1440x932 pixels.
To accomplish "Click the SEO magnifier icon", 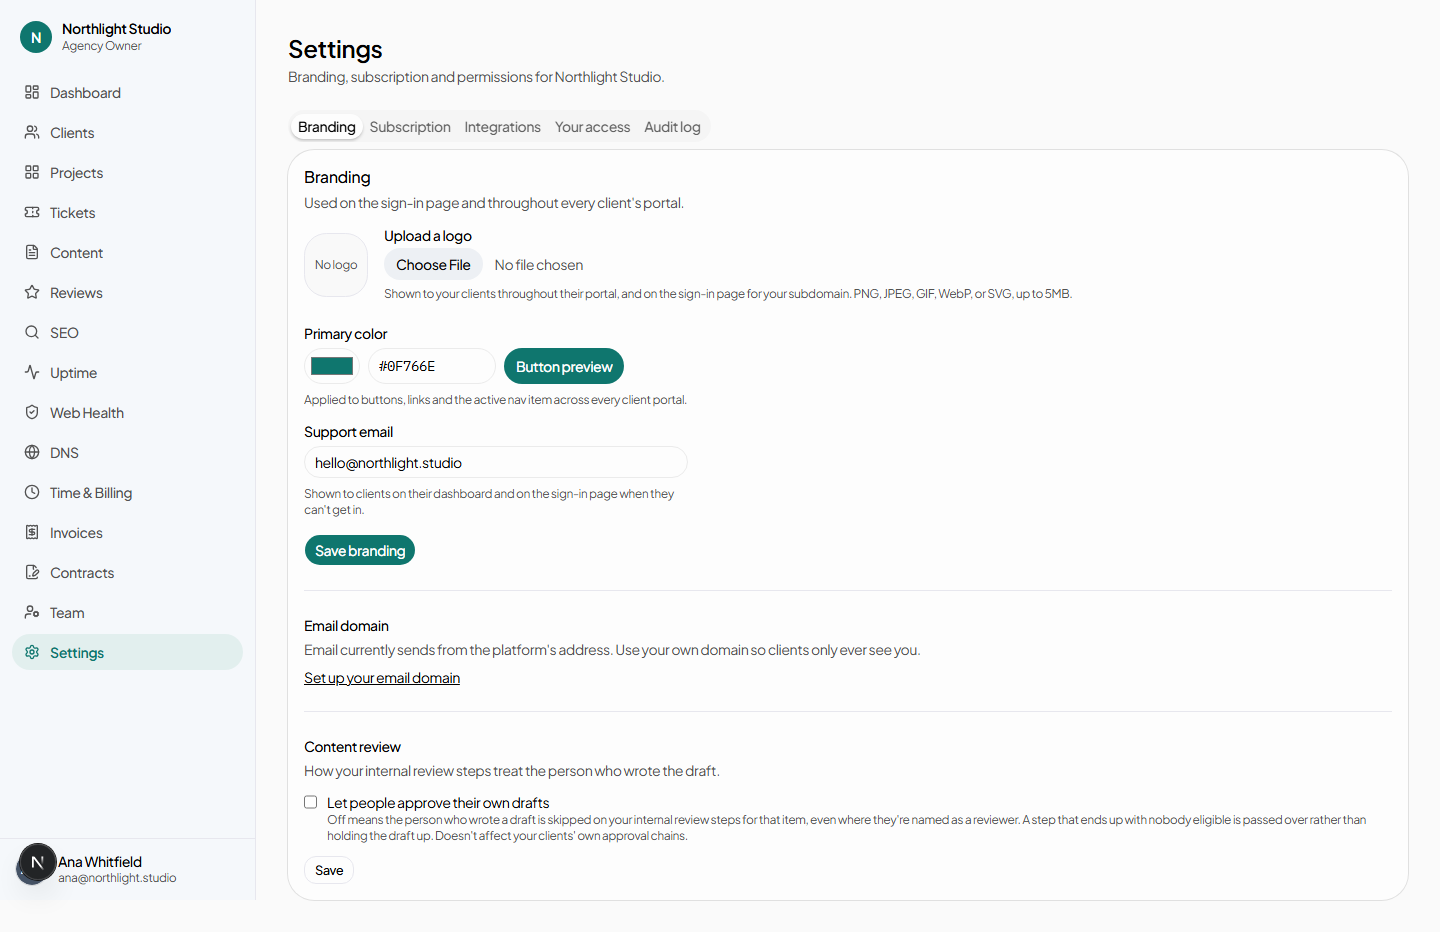I will point(32,332).
